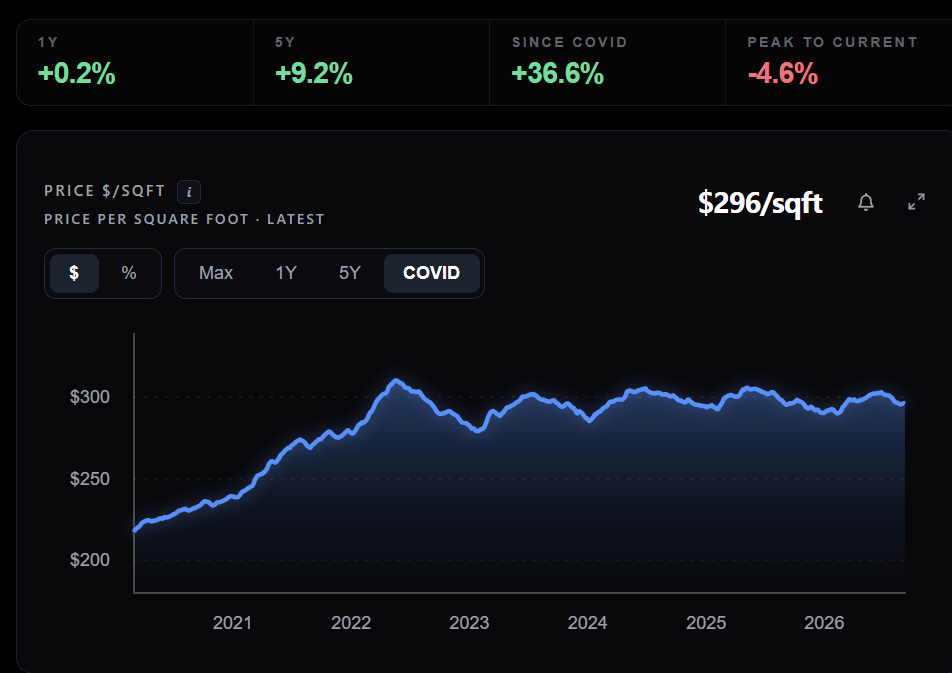Select the COVID chart range
Screen dimensions: 952x673
432,273
